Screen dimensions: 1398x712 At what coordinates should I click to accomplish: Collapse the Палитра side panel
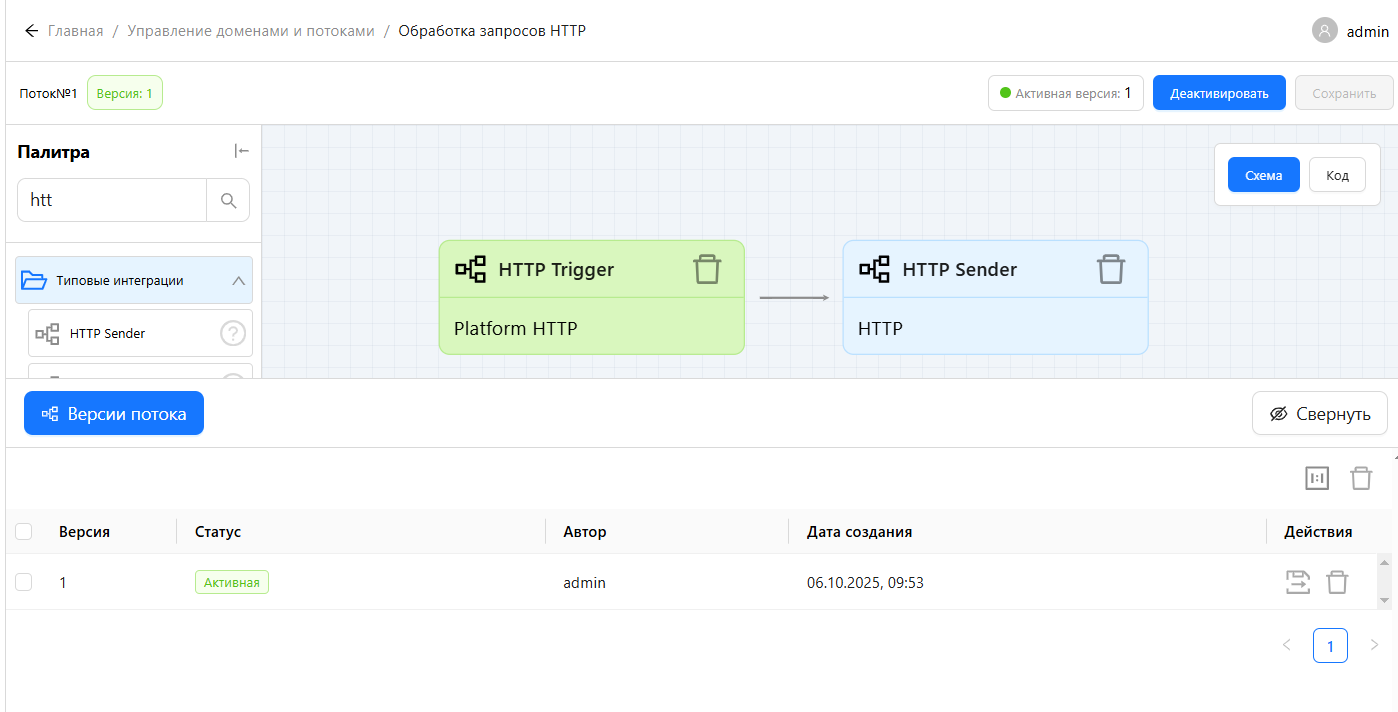coord(241,151)
